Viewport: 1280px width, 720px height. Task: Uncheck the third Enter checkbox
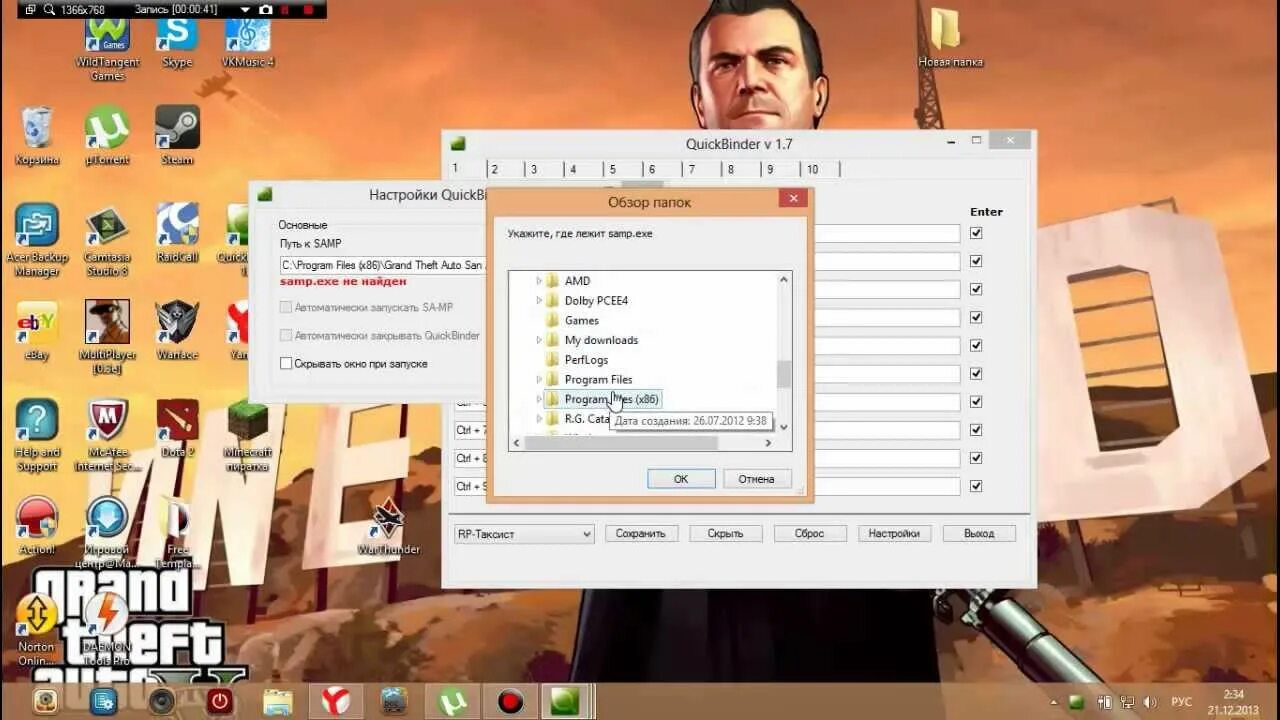(976, 289)
